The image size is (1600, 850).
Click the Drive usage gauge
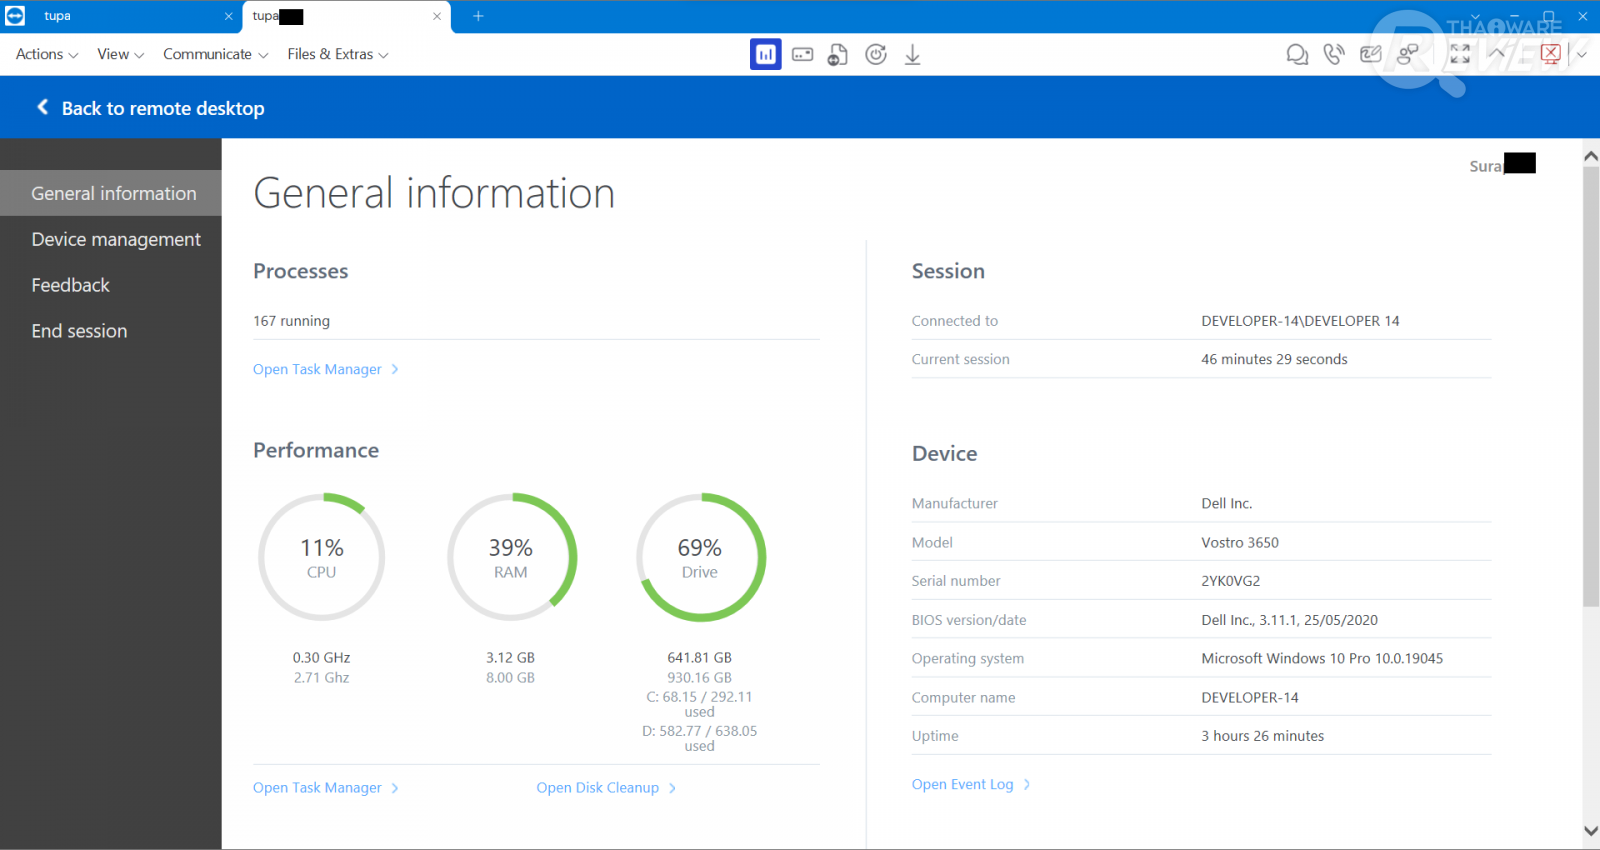[x=700, y=557]
